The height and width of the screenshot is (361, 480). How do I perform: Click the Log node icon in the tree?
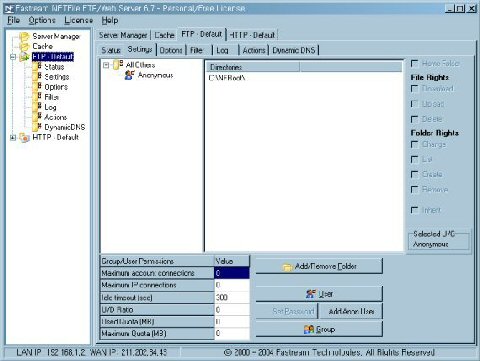[37, 107]
